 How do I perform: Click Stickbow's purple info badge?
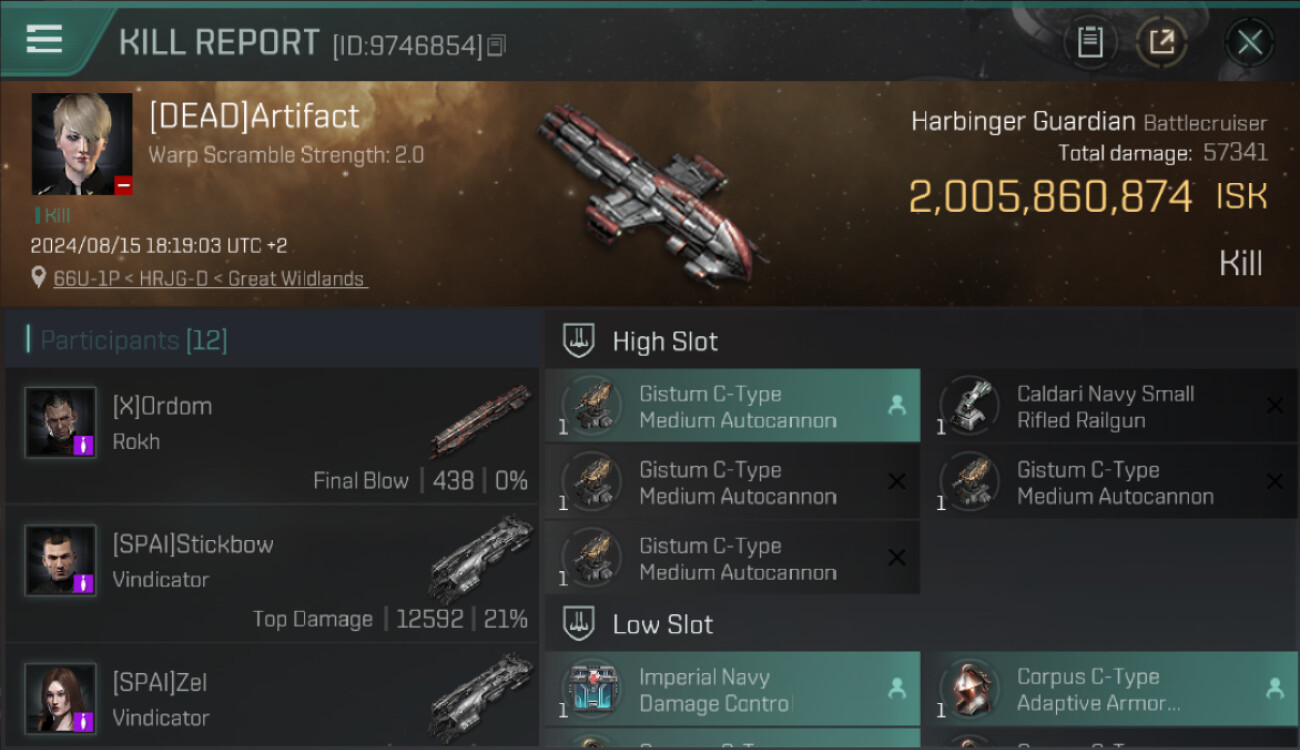(84, 583)
